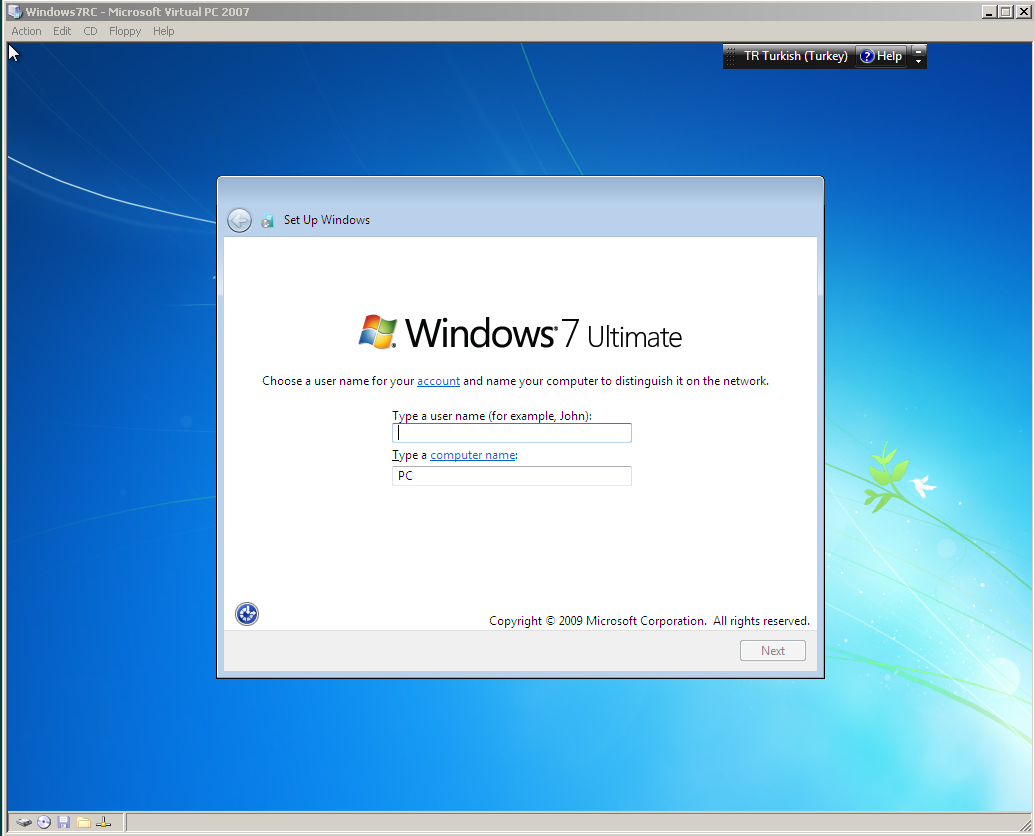
Task: Click the CD drive status icon
Action: click(x=44, y=822)
